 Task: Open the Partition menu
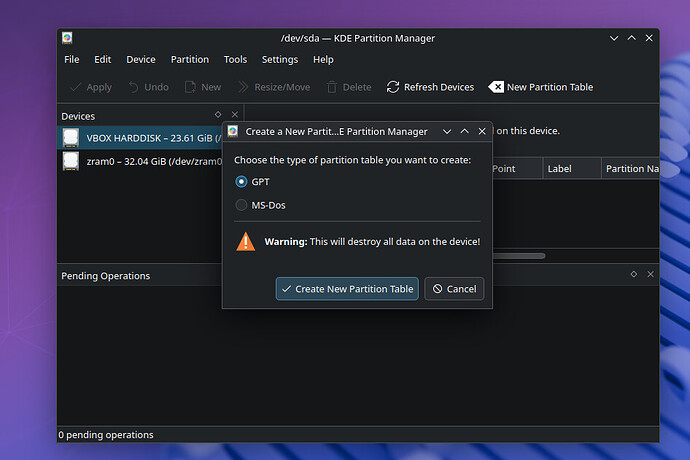[x=190, y=59]
